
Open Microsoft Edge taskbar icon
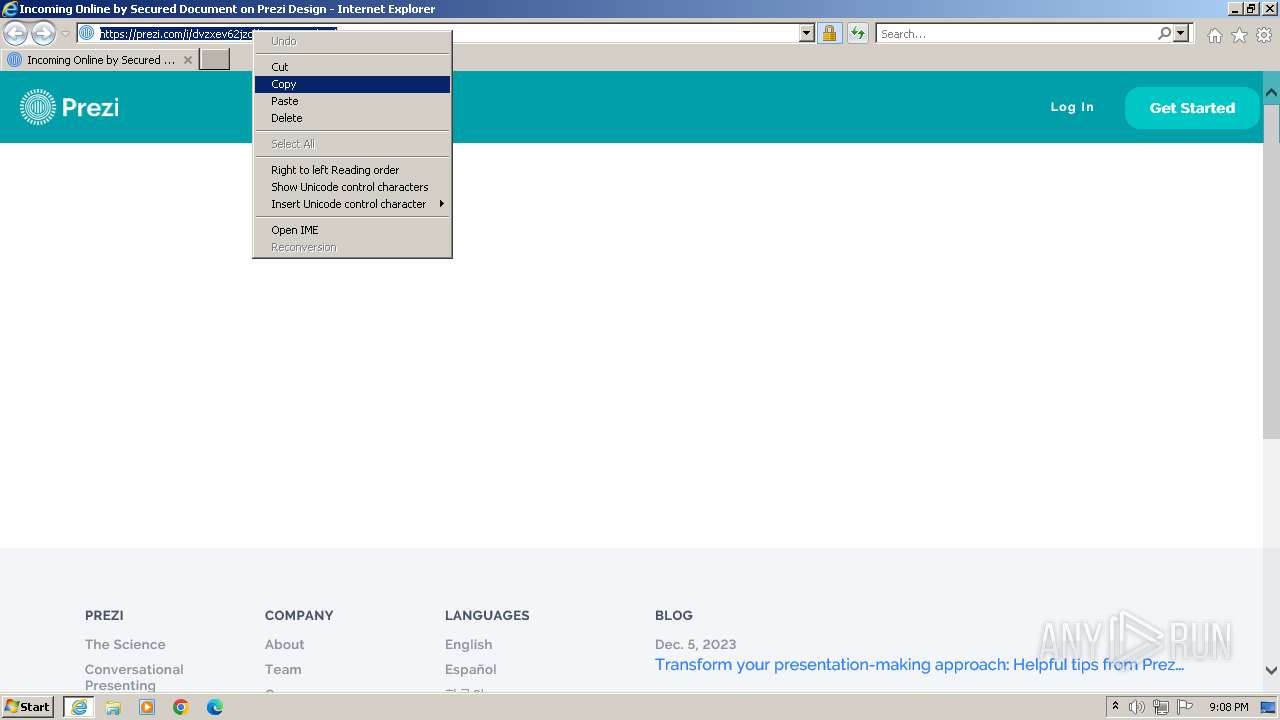[x=215, y=707]
